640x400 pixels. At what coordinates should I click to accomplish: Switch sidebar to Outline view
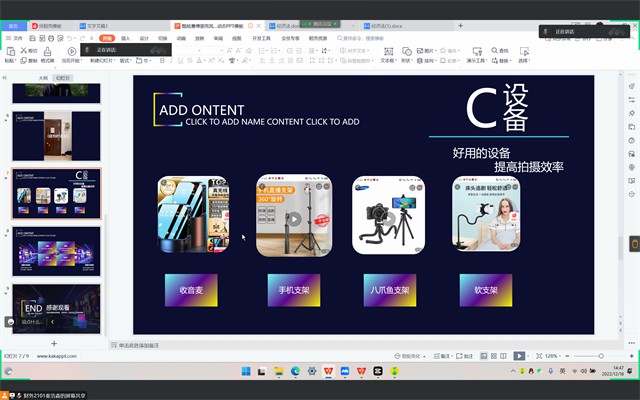pyautogui.click(x=43, y=78)
